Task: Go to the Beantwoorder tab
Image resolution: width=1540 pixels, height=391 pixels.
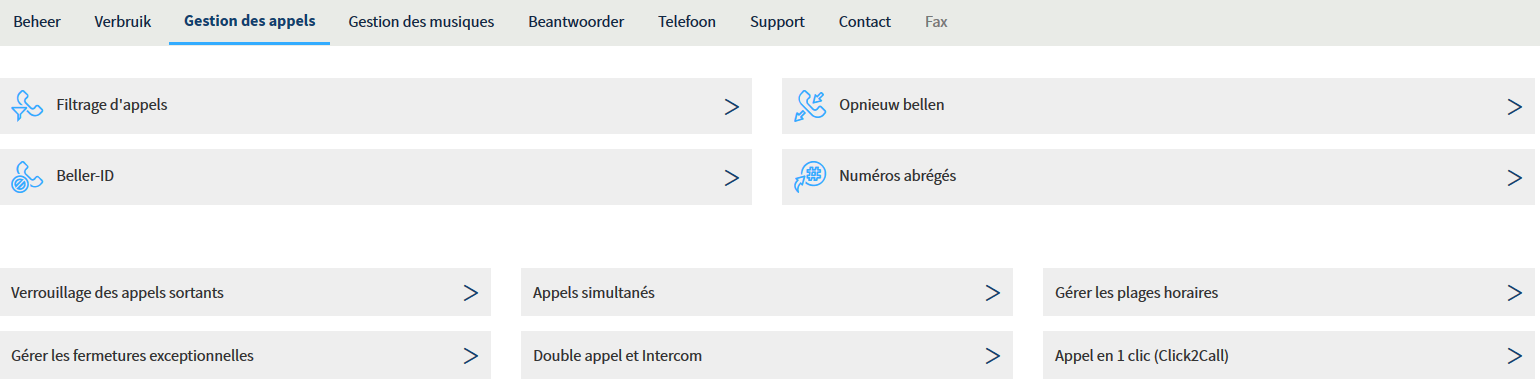Action: pyautogui.click(x=576, y=22)
